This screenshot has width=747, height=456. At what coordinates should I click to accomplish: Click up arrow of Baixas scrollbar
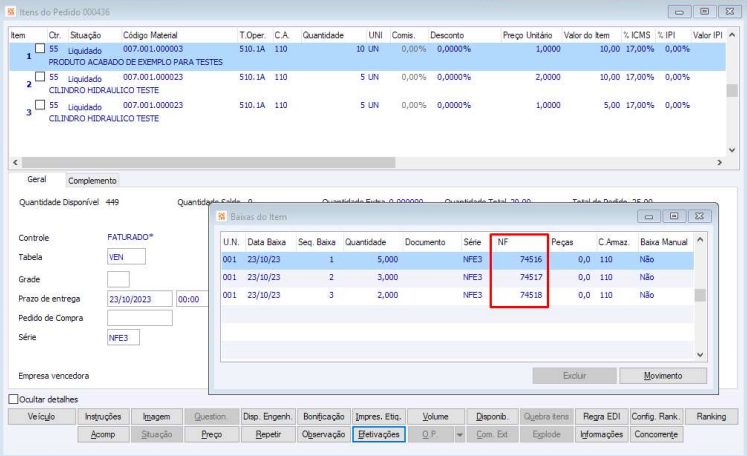tap(700, 240)
